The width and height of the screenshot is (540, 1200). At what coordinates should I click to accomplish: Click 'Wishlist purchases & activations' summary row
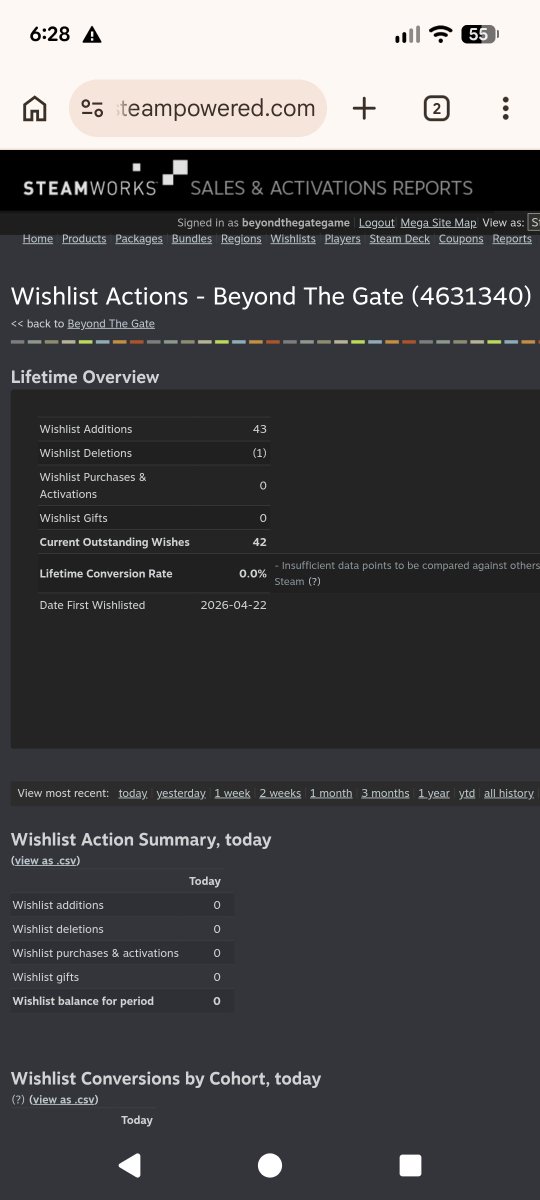pyautogui.click(x=122, y=953)
